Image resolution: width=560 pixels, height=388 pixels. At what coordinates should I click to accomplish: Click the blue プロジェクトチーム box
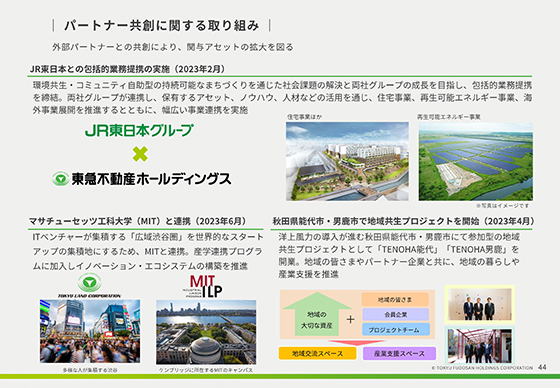point(396,329)
